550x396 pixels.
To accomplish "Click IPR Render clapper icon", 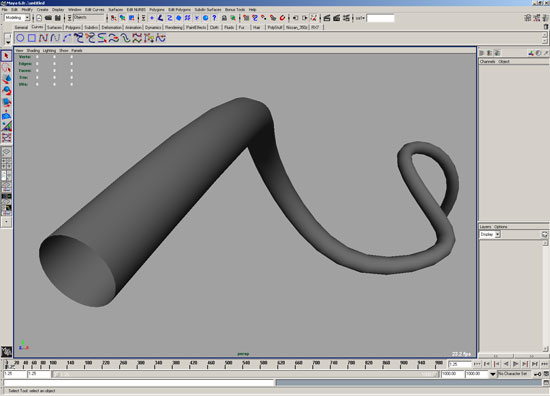I will pyautogui.click(x=336, y=18).
